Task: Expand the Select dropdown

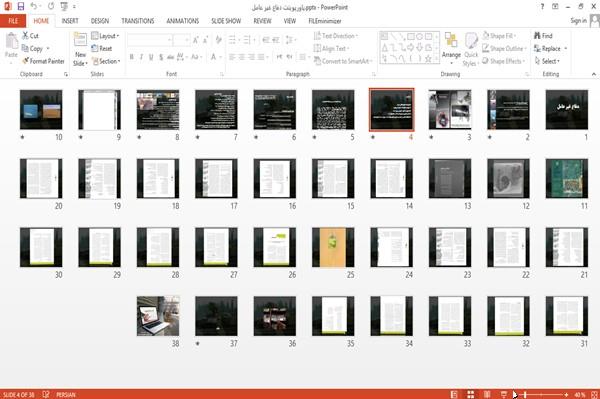Action: pos(547,61)
